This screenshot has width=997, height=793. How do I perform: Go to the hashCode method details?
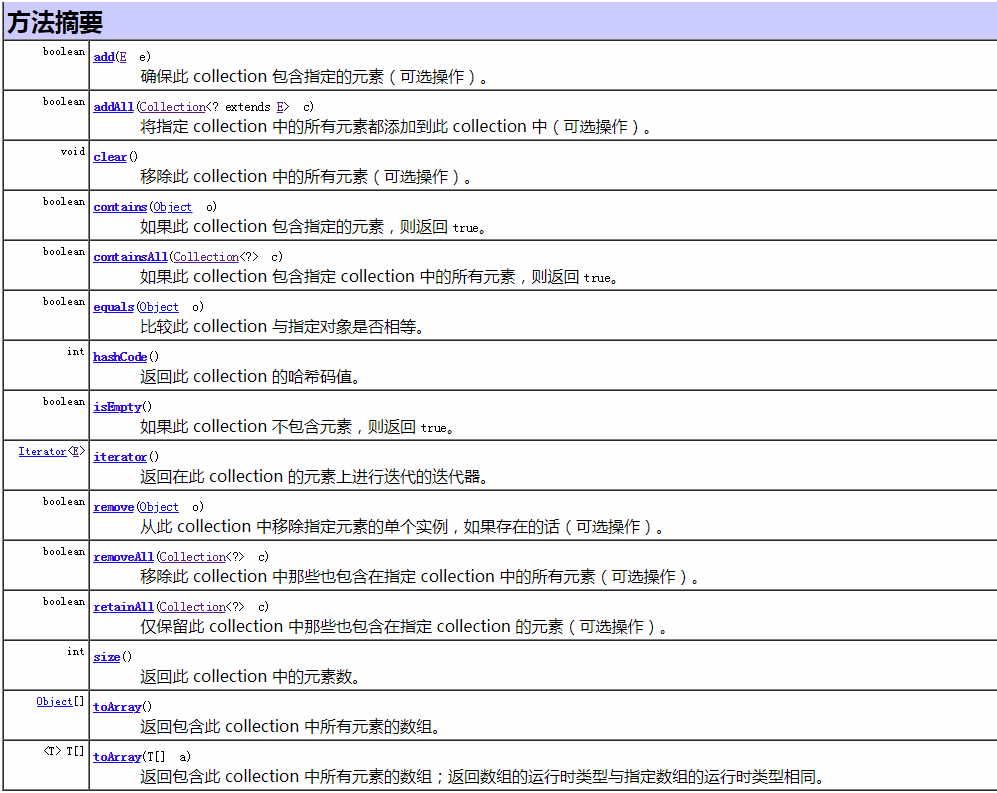point(120,357)
